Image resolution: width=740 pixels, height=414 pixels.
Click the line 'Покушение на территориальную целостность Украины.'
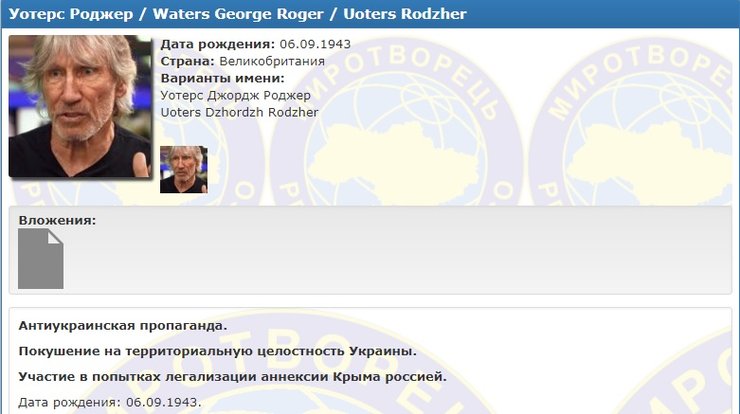217,351
